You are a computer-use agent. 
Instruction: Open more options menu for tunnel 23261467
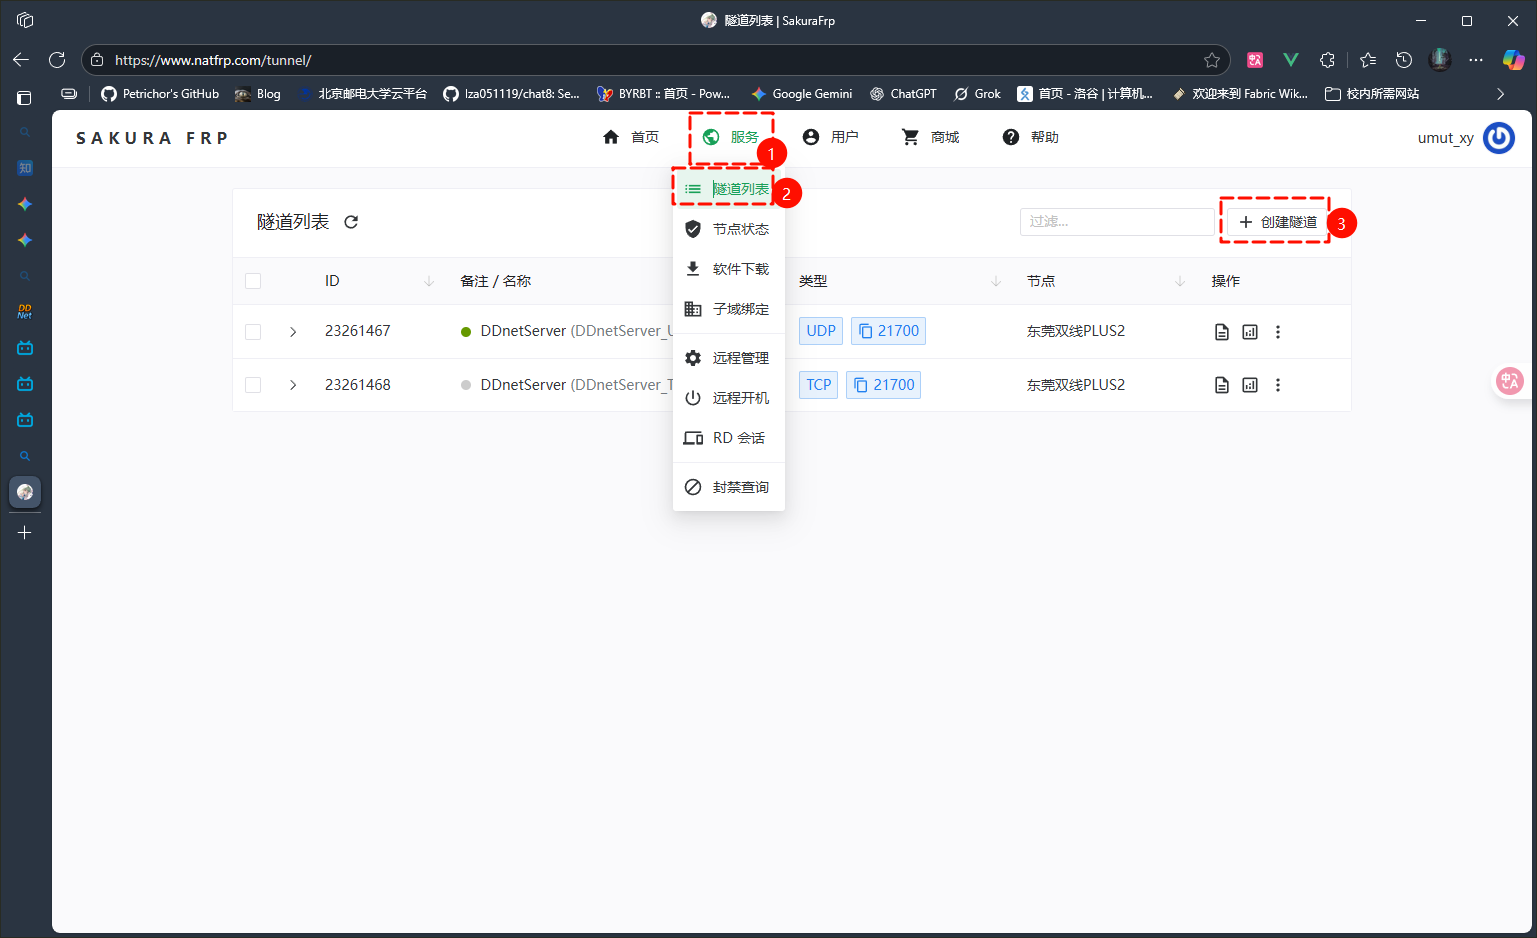click(x=1278, y=332)
